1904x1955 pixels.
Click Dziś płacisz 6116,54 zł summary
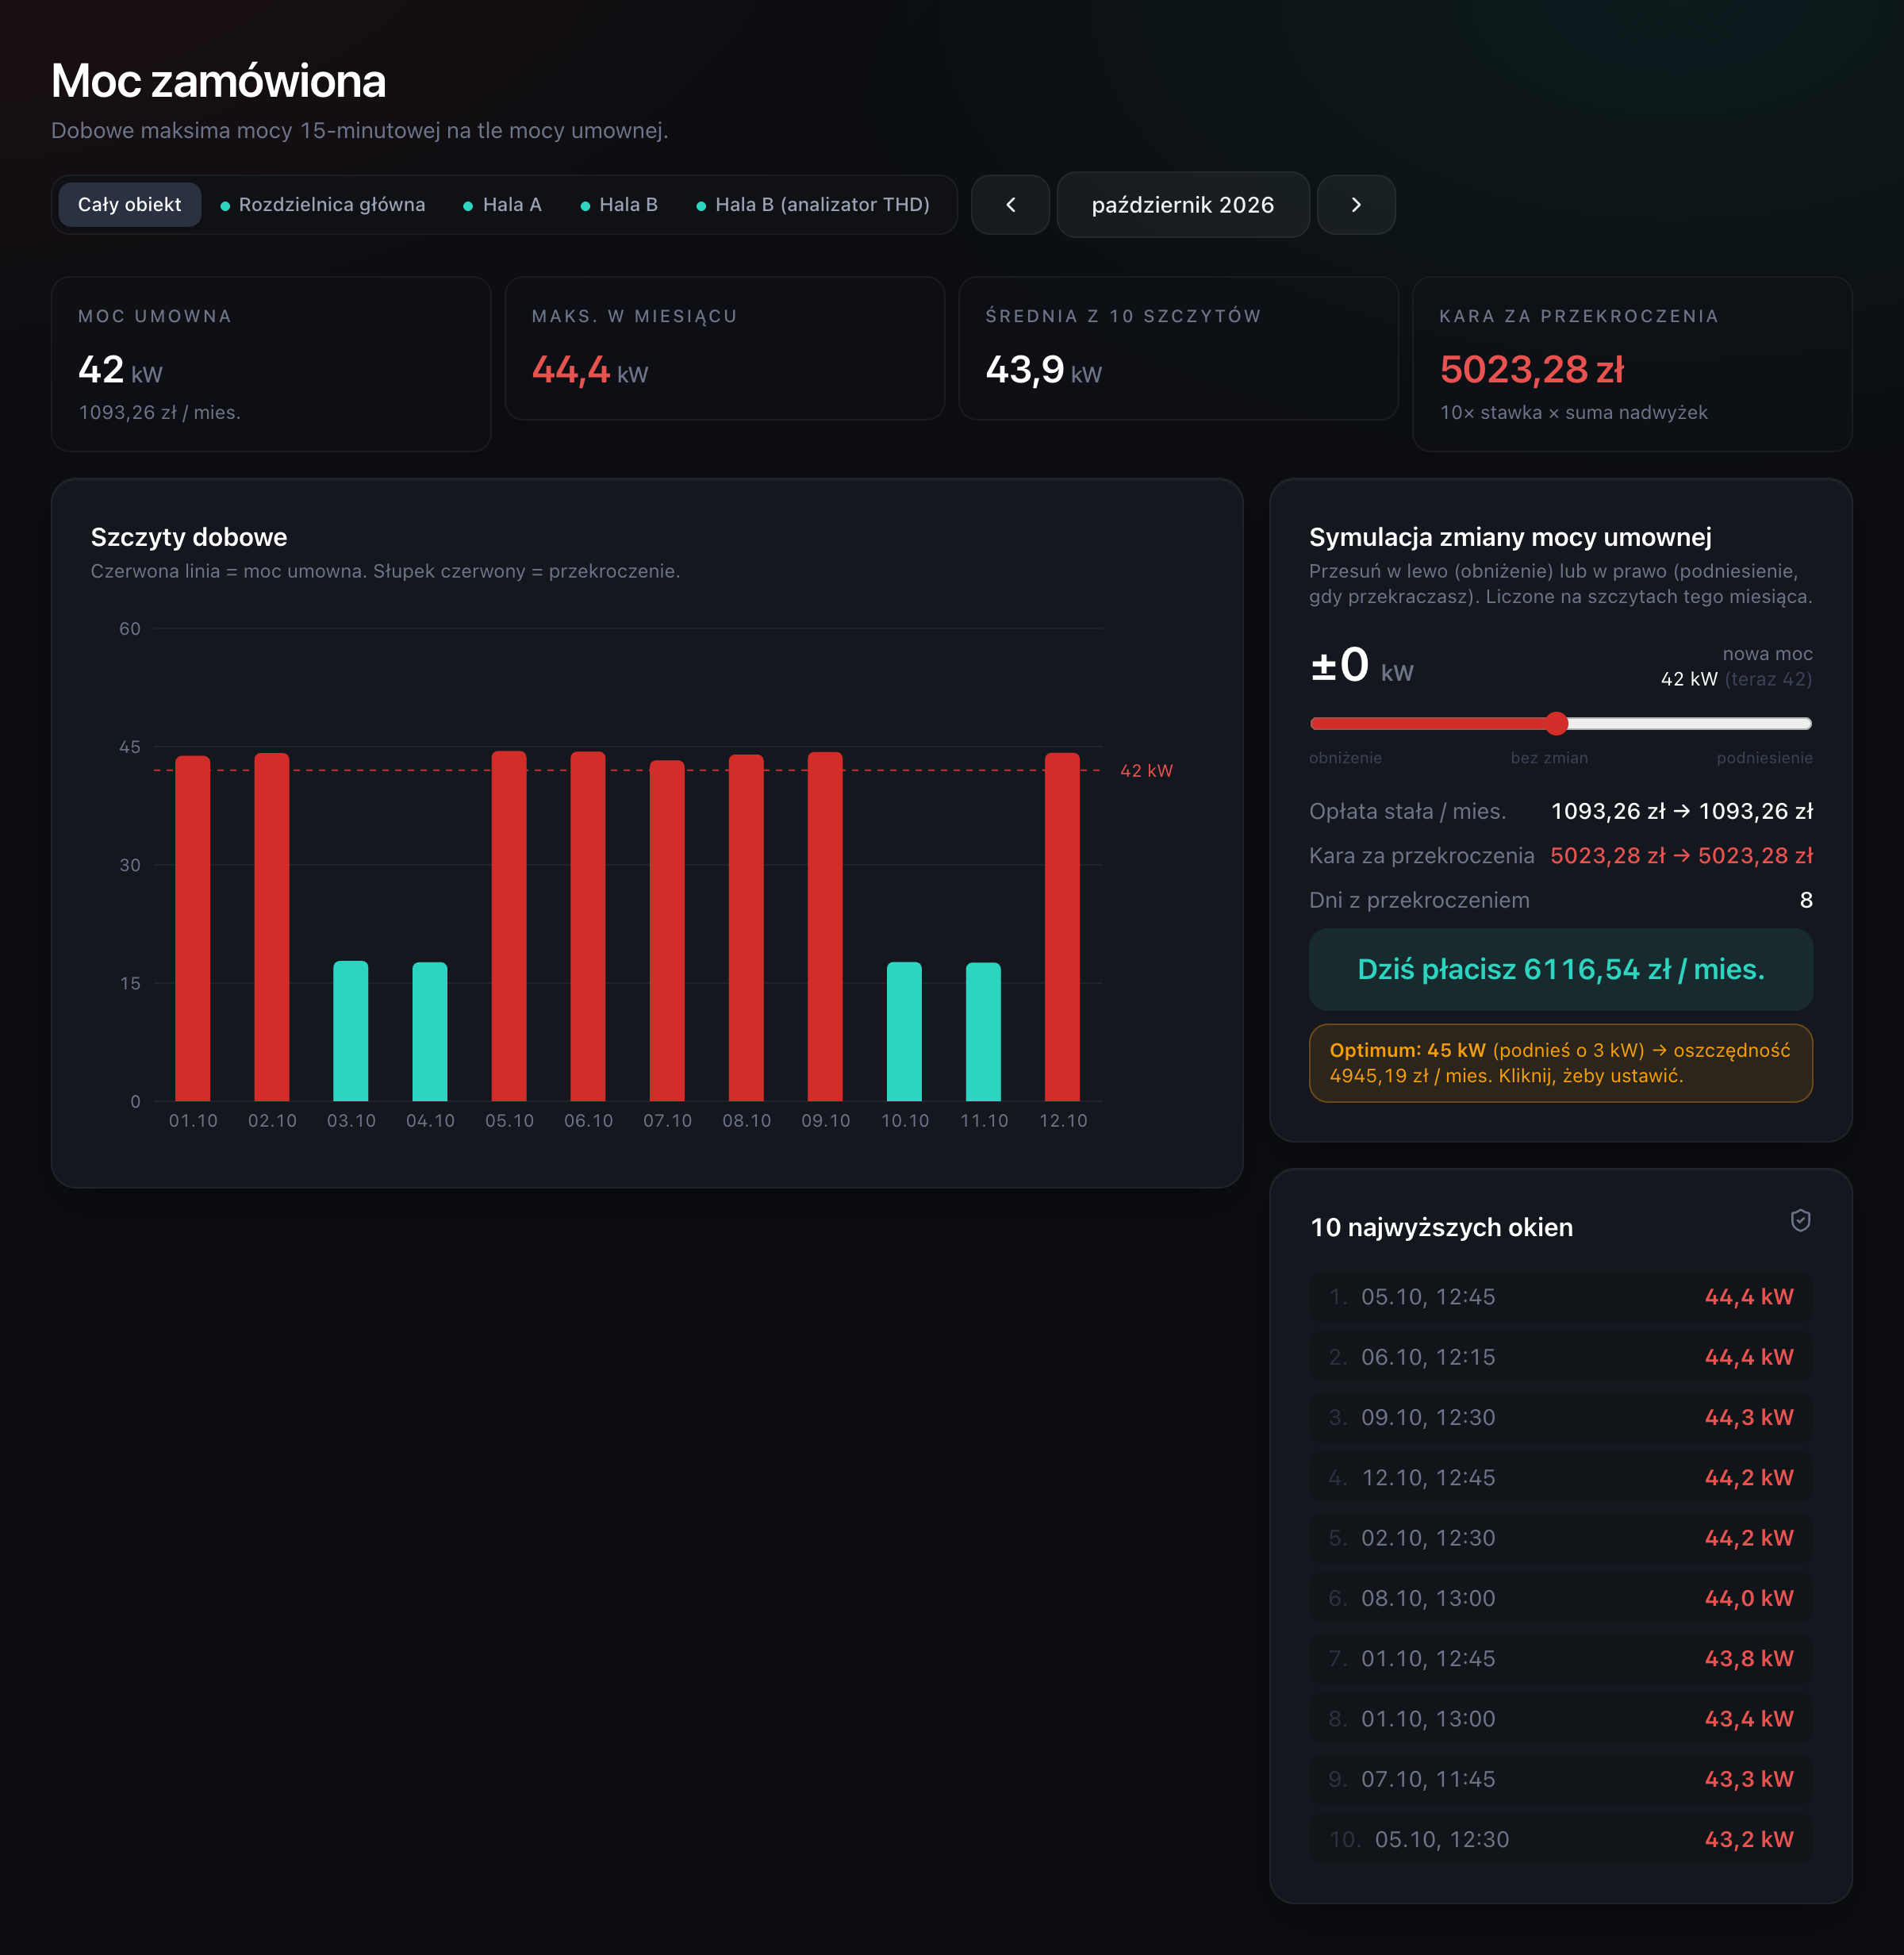[1560, 969]
